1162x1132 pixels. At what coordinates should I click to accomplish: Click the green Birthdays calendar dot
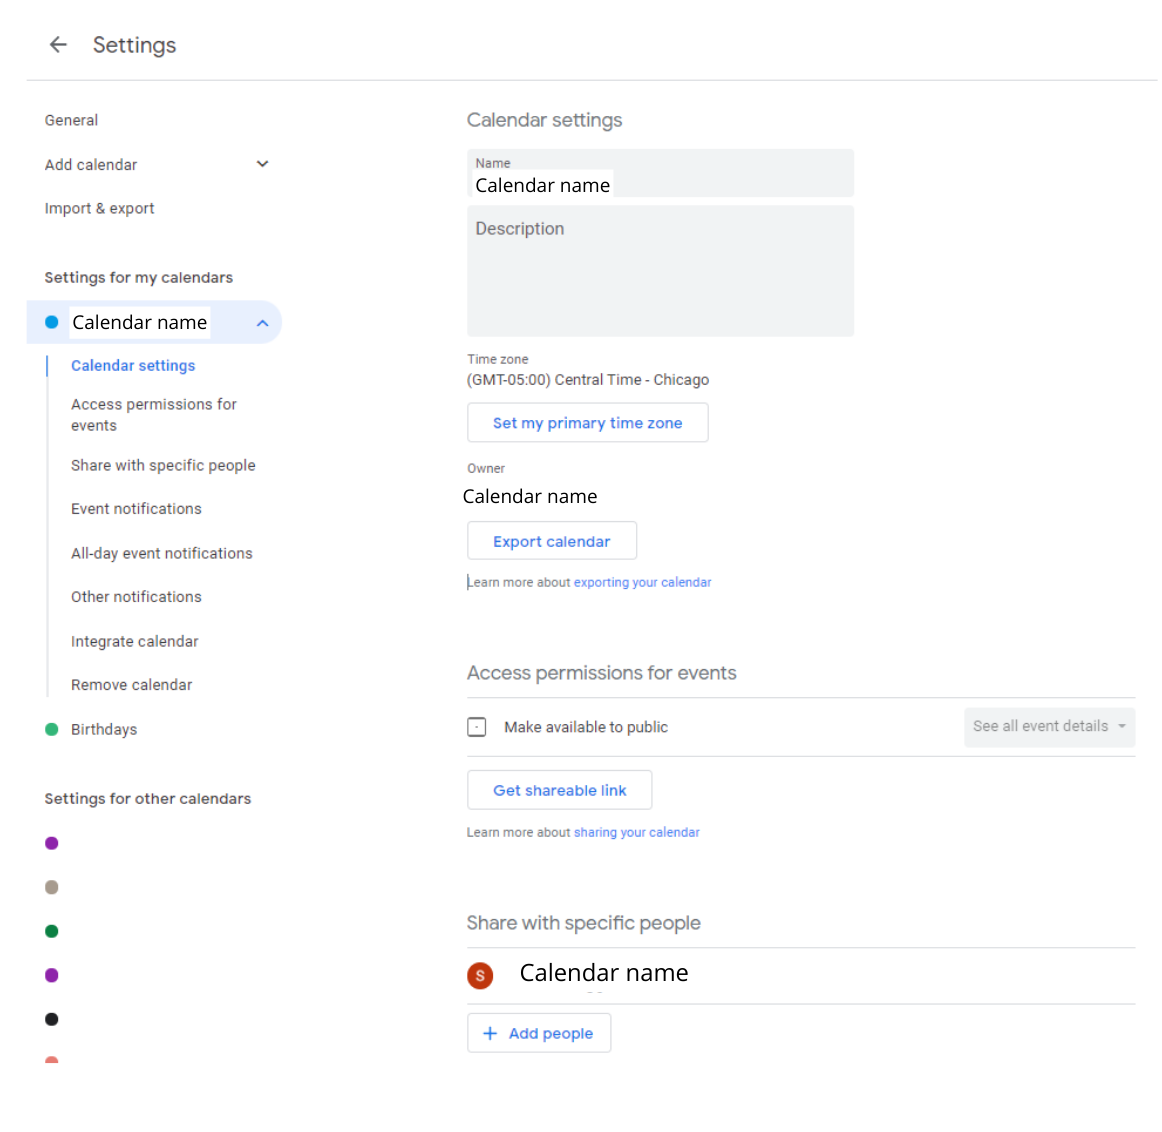pyautogui.click(x=52, y=729)
